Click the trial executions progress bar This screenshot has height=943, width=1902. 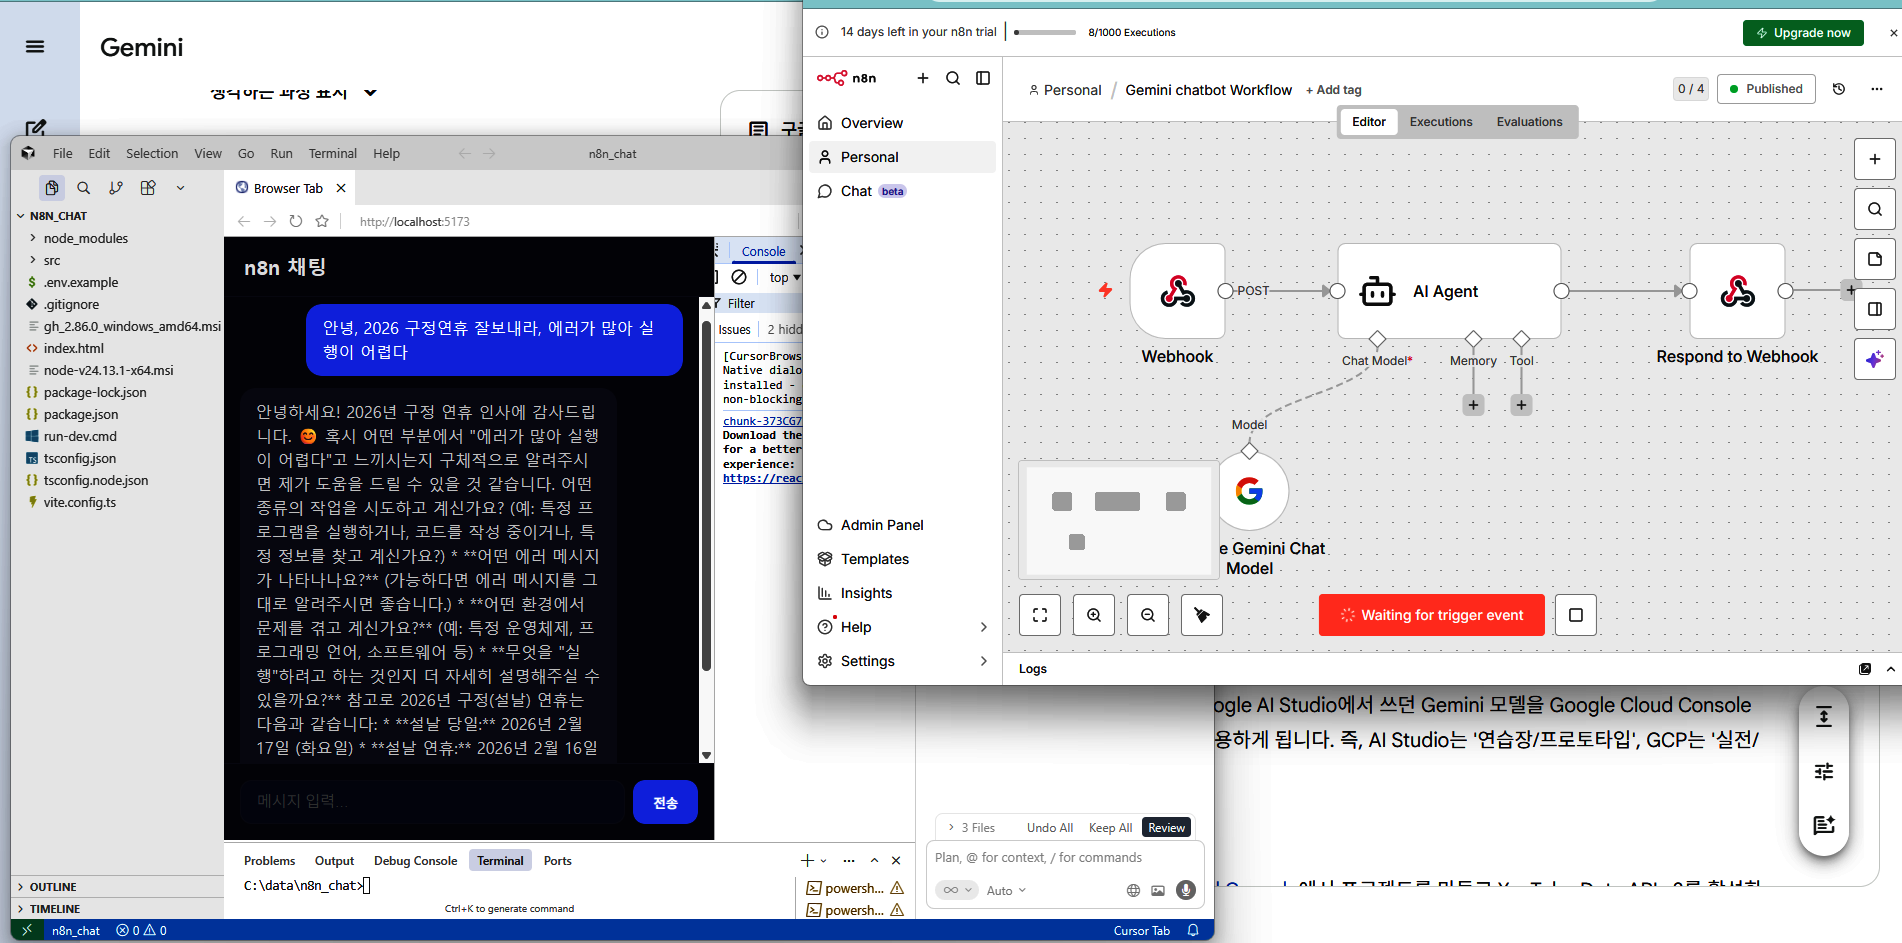tap(1043, 32)
